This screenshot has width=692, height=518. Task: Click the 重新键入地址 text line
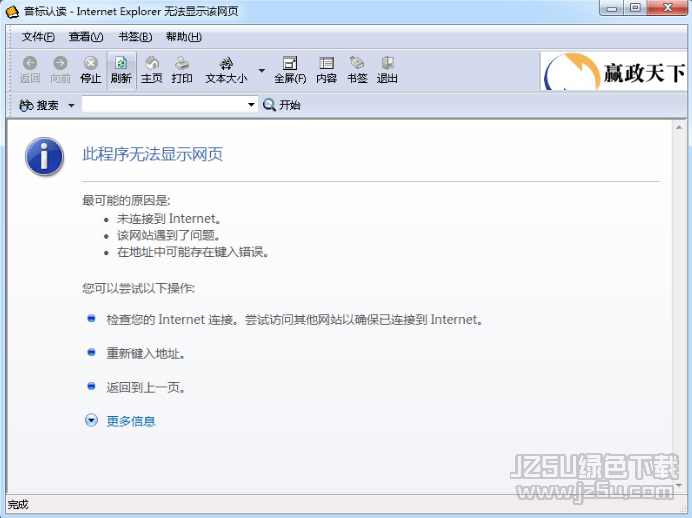click(145, 353)
